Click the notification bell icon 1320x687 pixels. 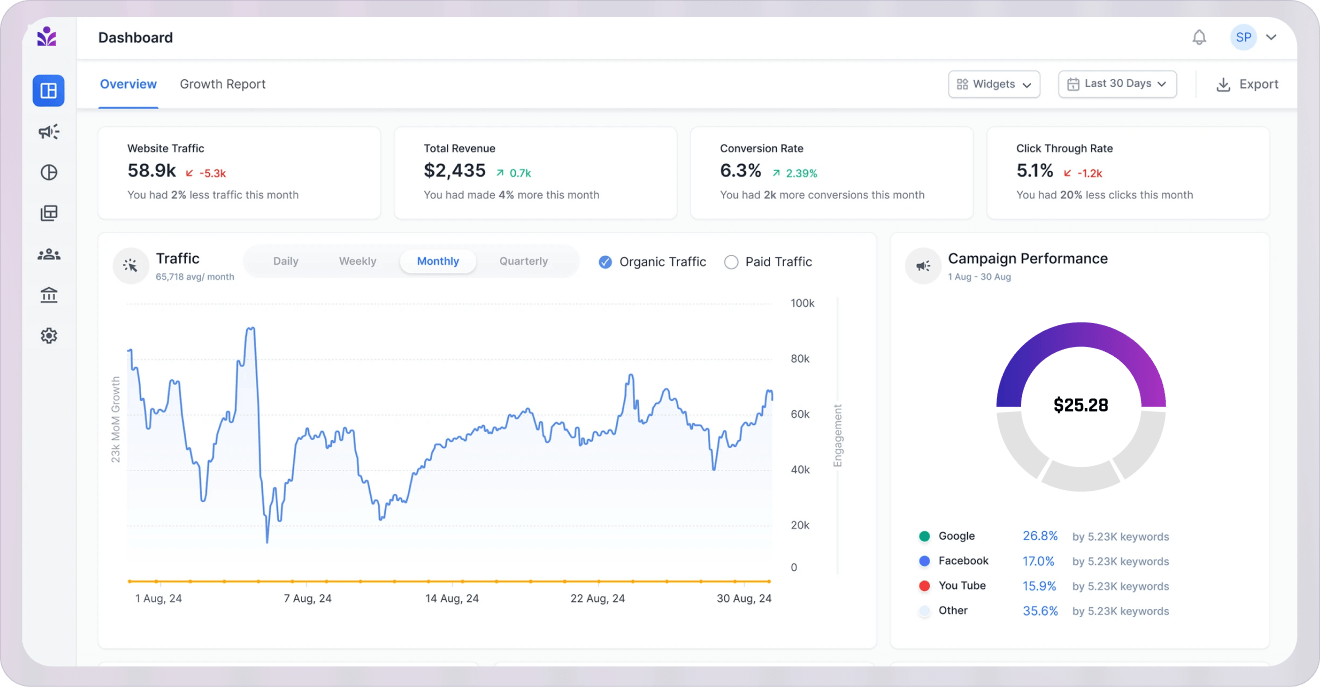click(x=1199, y=38)
